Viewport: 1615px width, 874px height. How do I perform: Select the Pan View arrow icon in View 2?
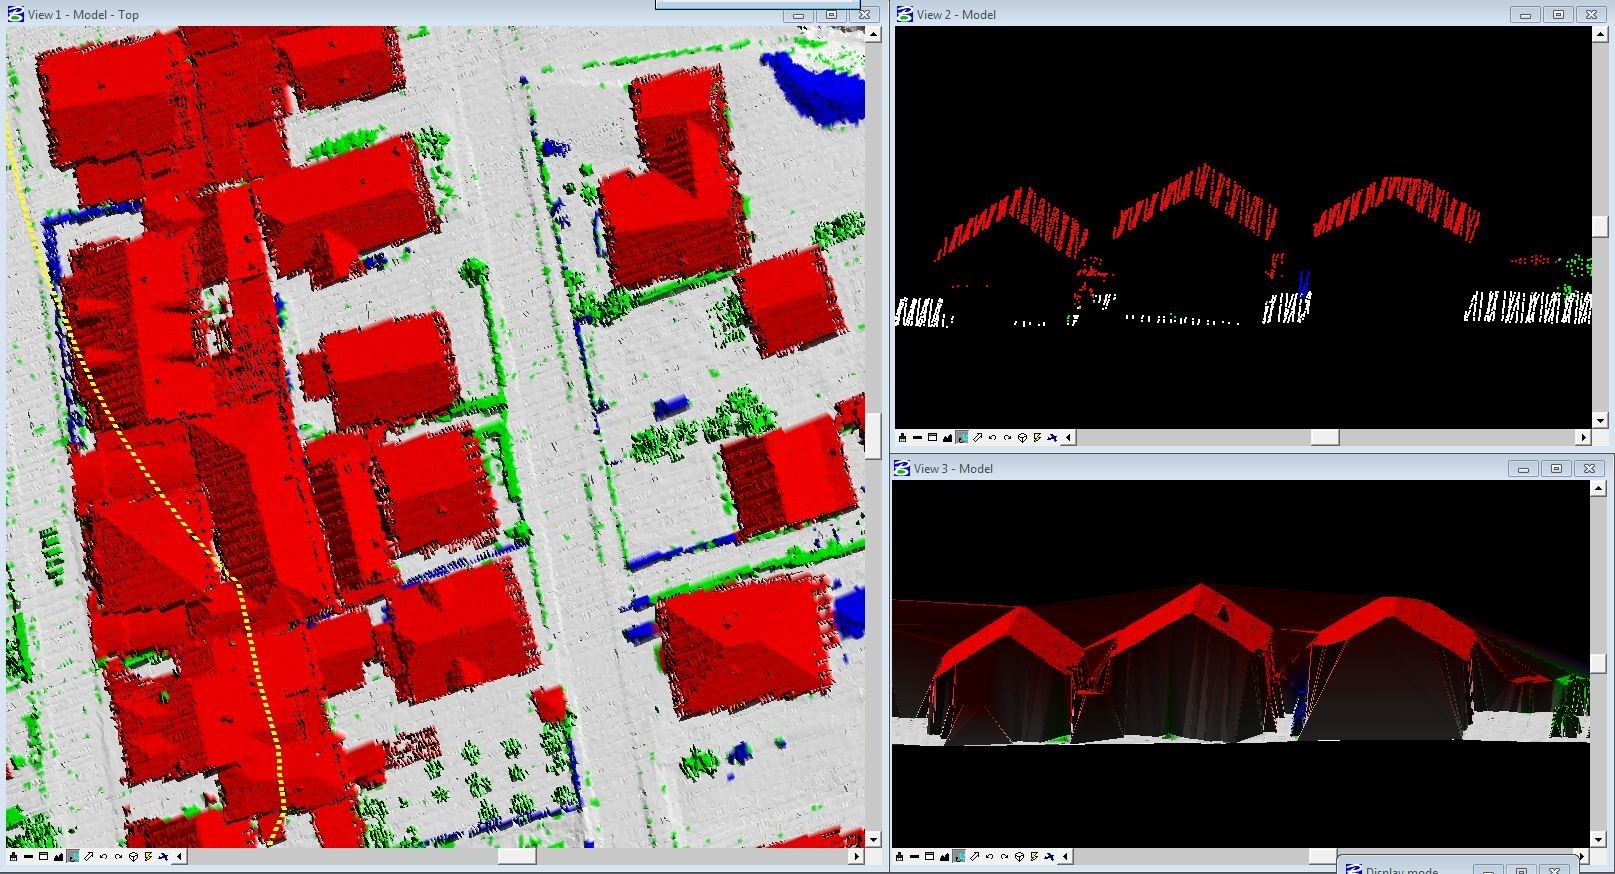(977, 437)
